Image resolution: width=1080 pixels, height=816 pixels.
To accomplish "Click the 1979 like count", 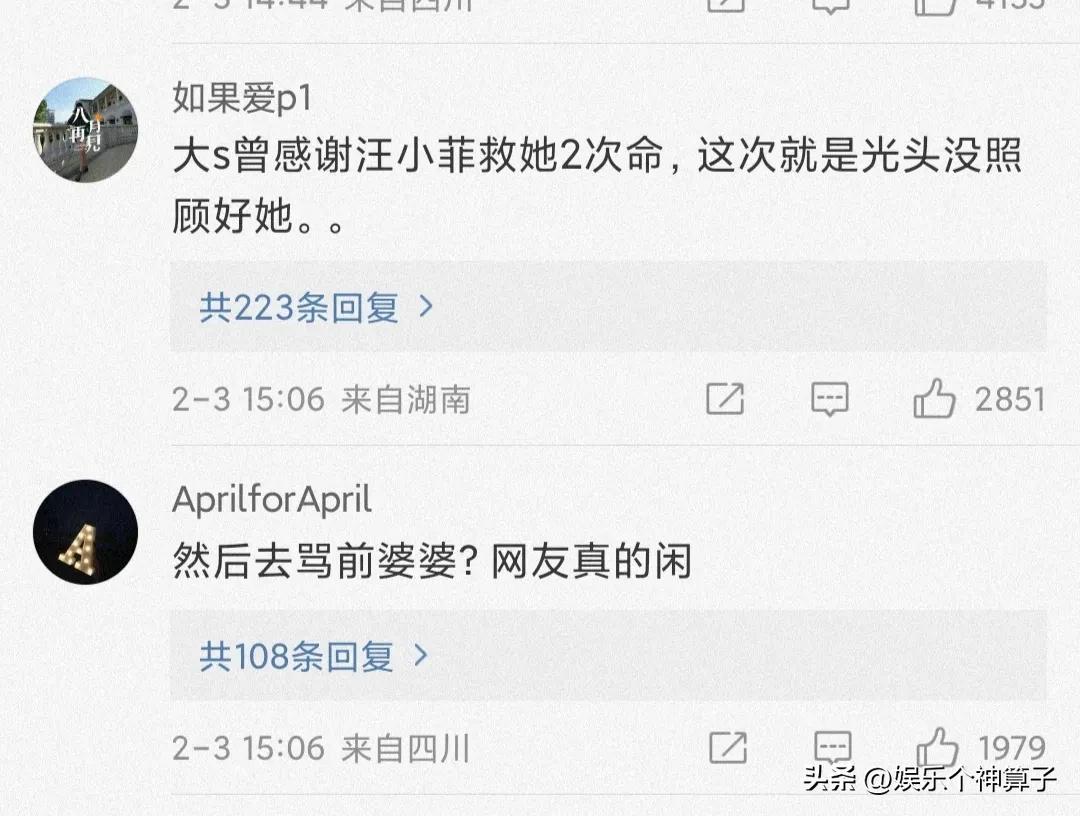I will (1011, 748).
